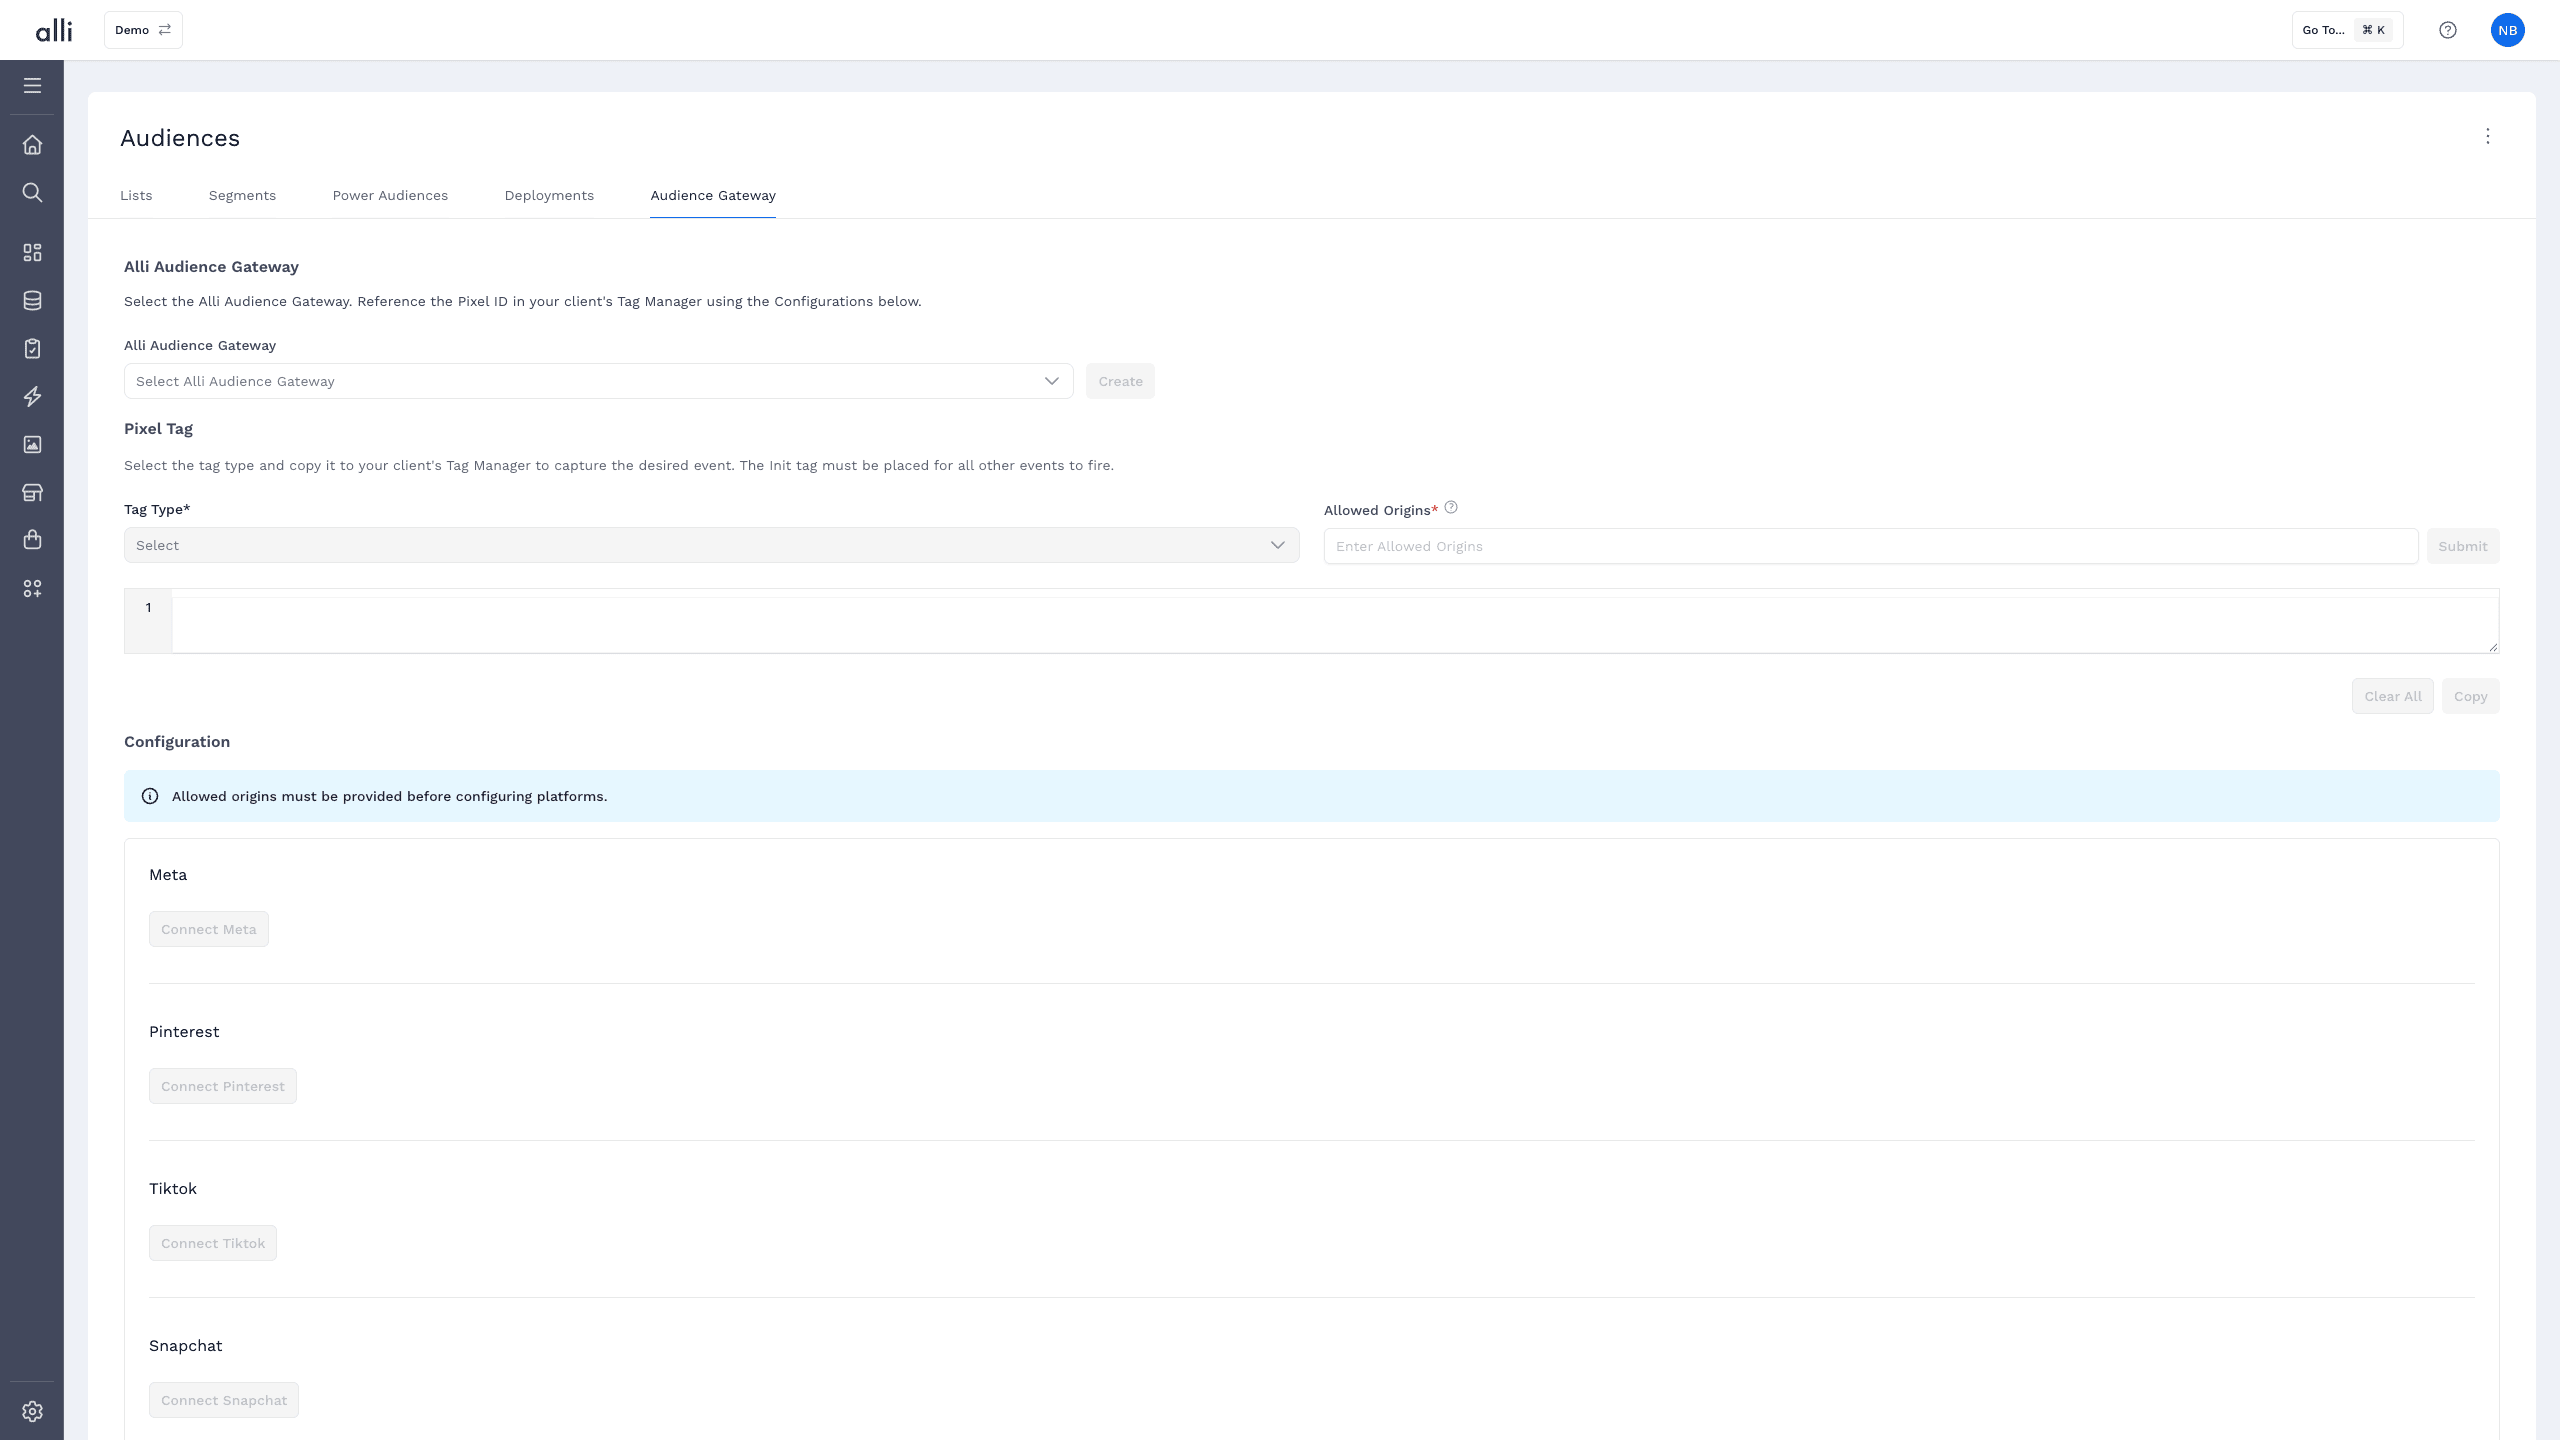Open search from the sidebar magnifier icon
This screenshot has width=2560, height=1440.
[x=32, y=192]
